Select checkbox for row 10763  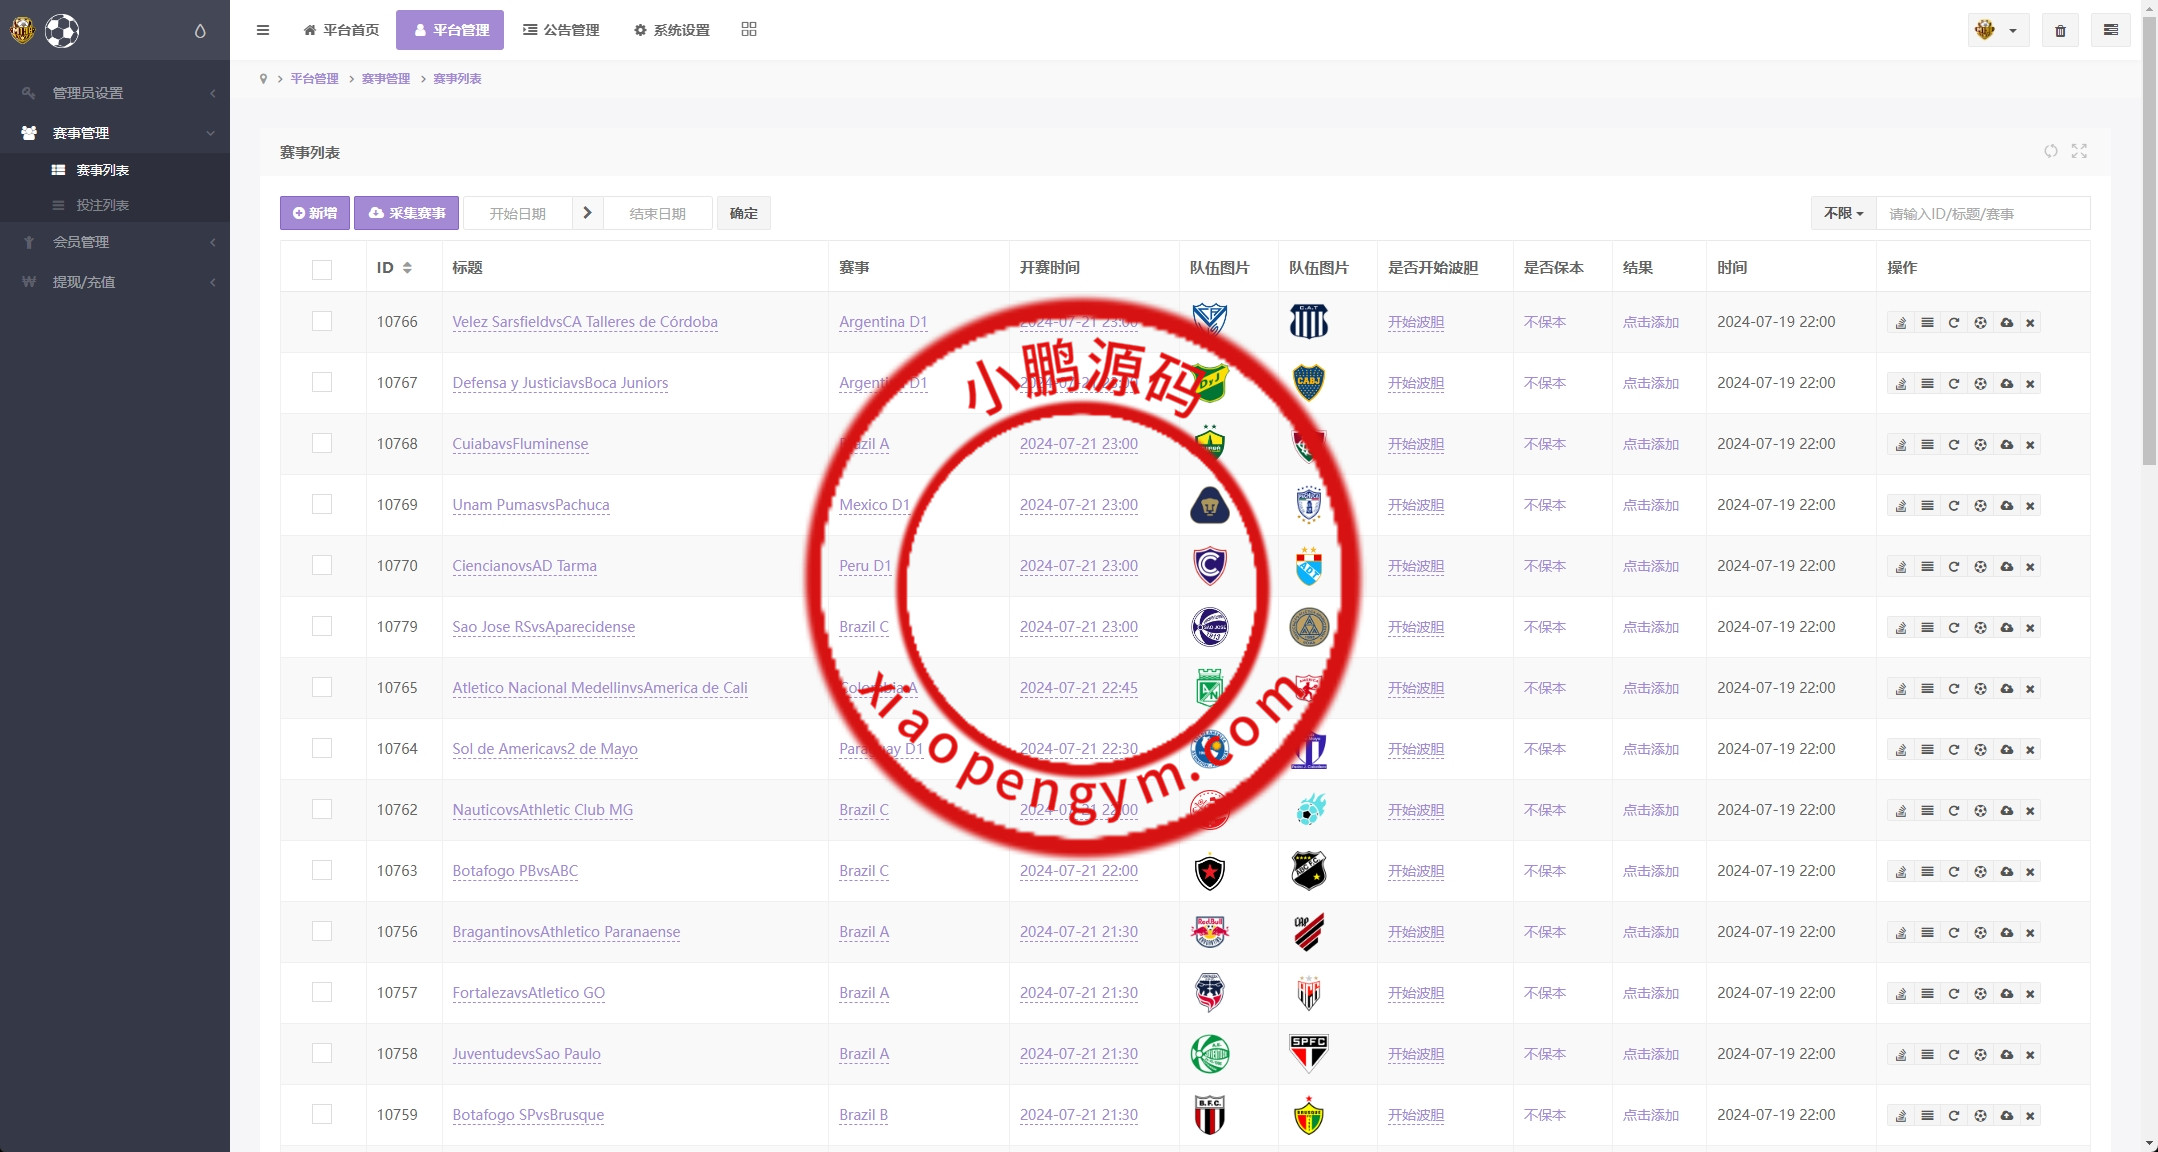tap(322, 871)
